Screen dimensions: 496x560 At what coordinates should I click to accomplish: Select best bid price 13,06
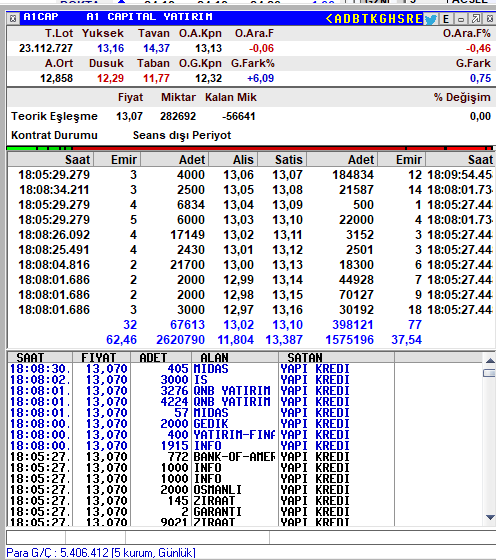[239, 175]
